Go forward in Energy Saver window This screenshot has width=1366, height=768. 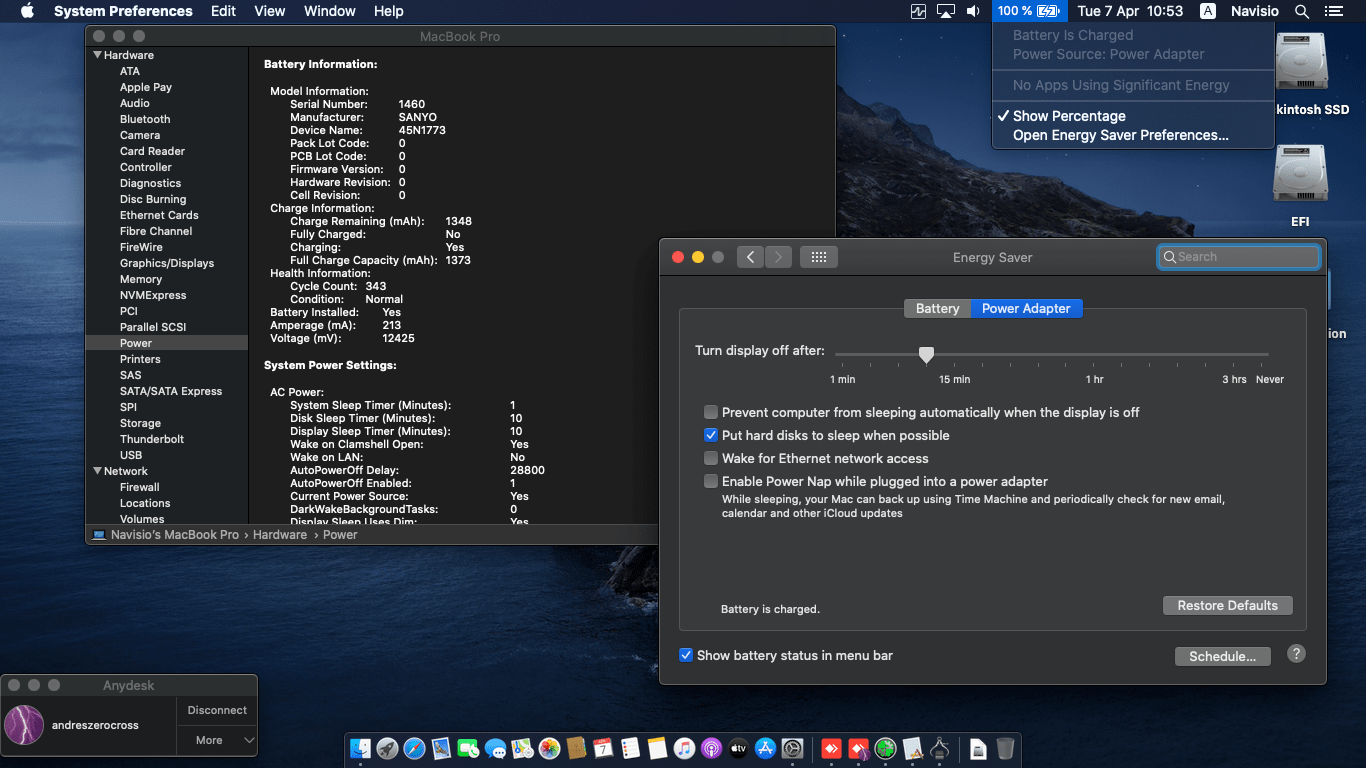click(778, 257)
